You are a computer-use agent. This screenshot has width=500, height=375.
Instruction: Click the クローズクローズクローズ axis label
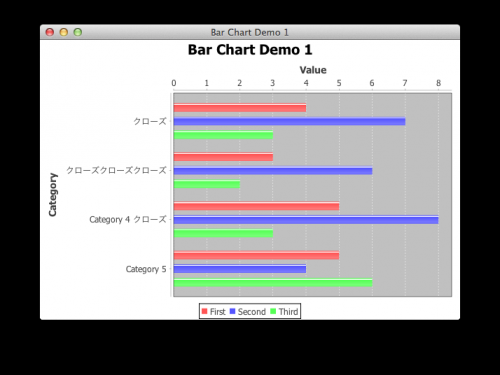(x=116, y=170)
